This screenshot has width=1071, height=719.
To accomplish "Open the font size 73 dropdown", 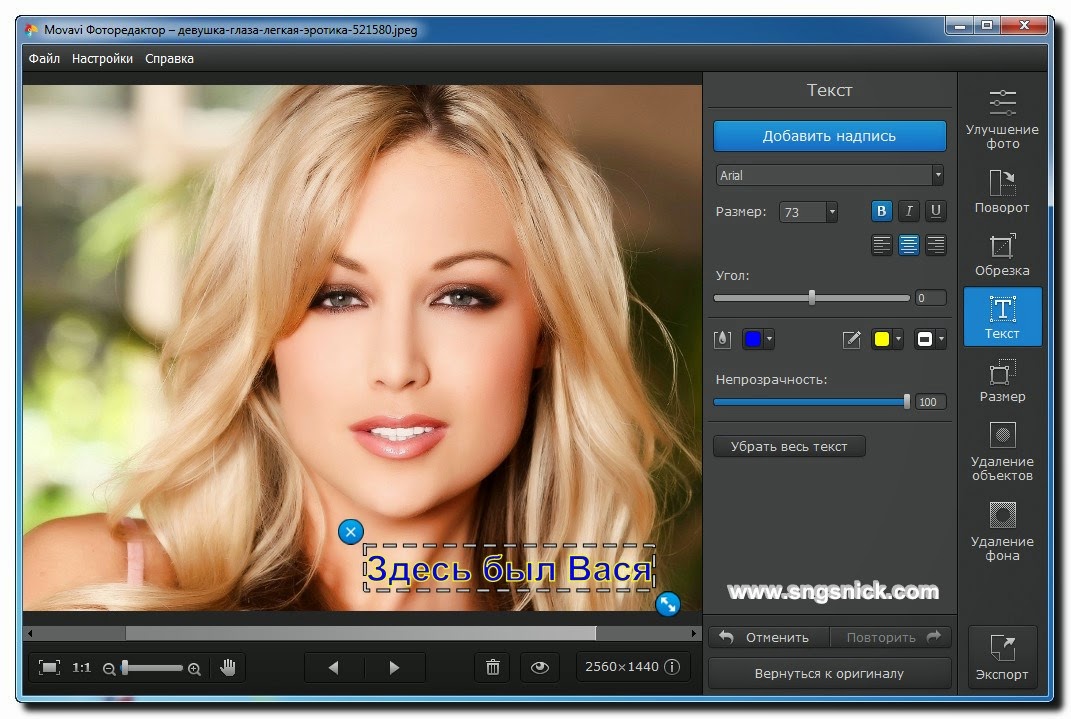I will pos(831,212).
